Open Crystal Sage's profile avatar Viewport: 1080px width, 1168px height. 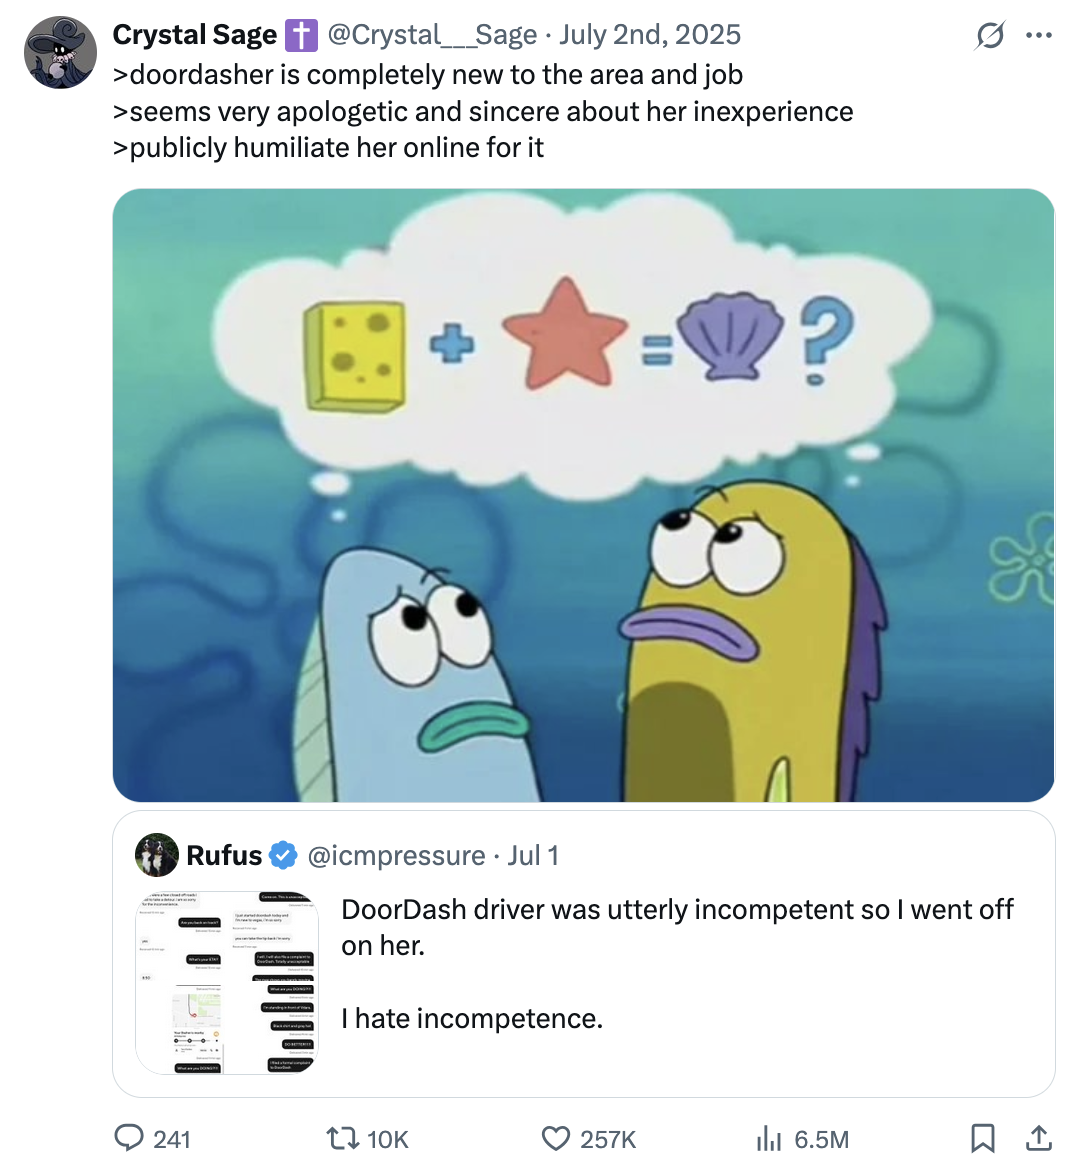(x=60, y=52)
